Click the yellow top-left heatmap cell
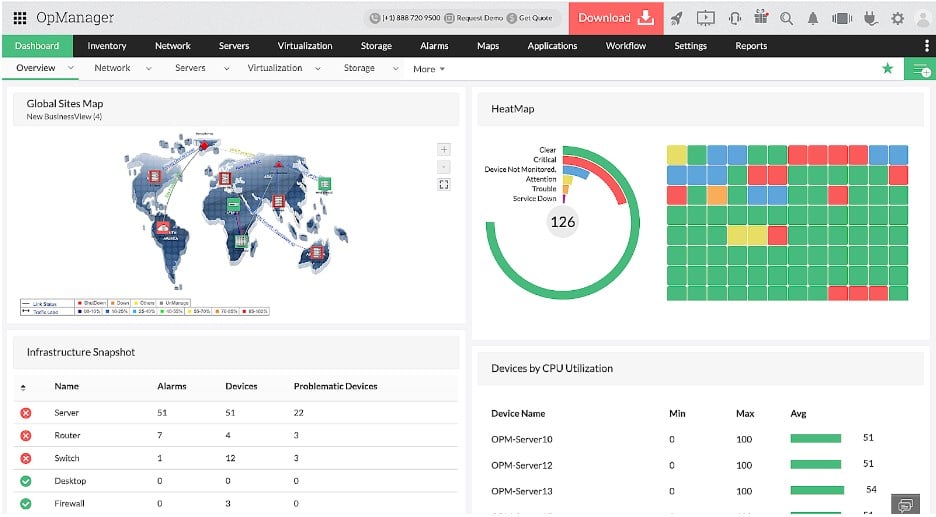This screenshot has width=936, height=517. 677,155
